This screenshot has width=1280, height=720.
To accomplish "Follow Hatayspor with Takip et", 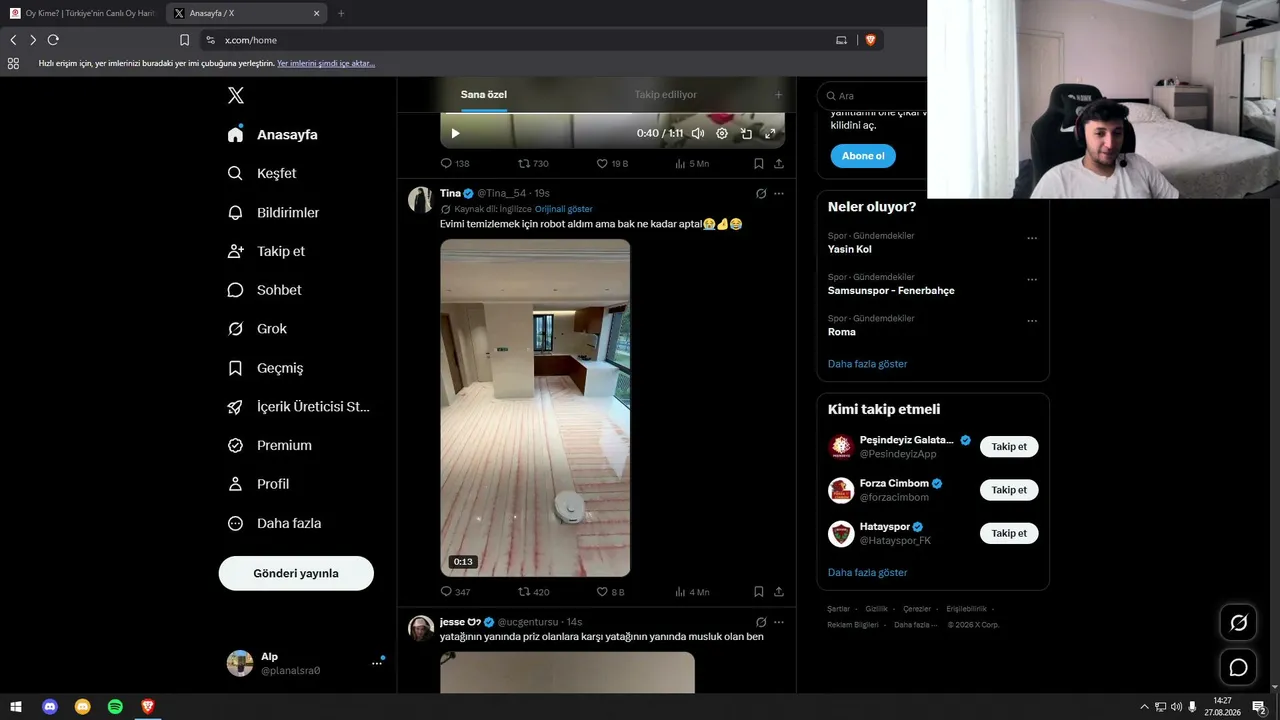I will click(x=1009, y=533).
